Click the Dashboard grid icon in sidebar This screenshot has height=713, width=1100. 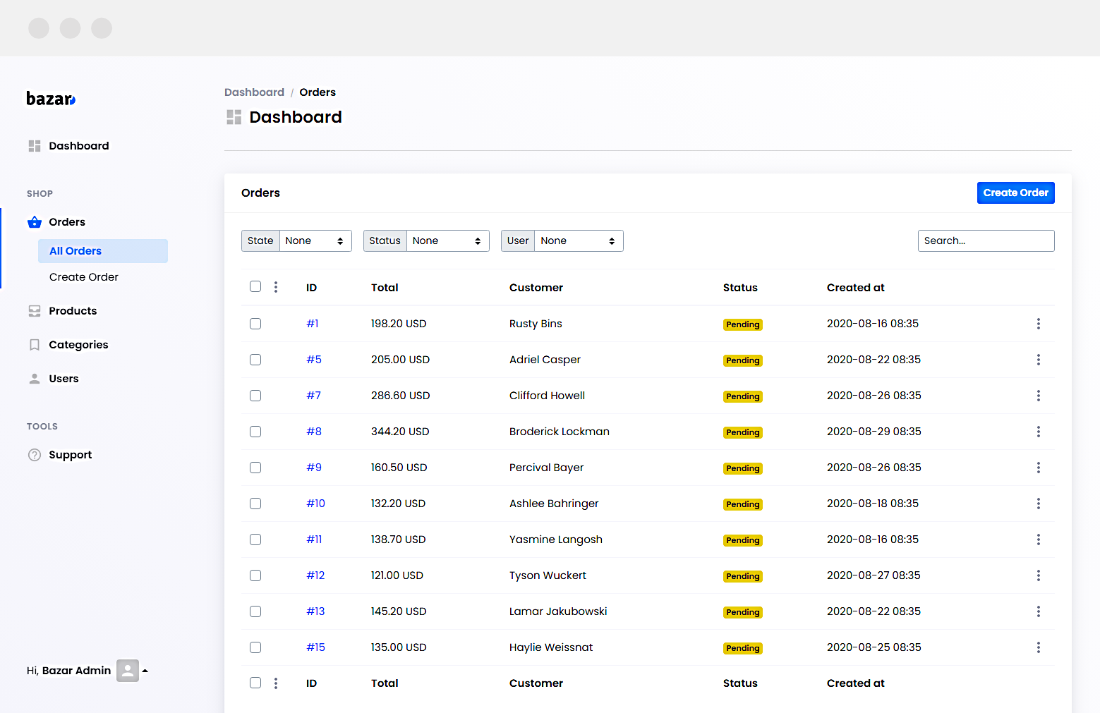pyautogui.click(x=34, y=146)
